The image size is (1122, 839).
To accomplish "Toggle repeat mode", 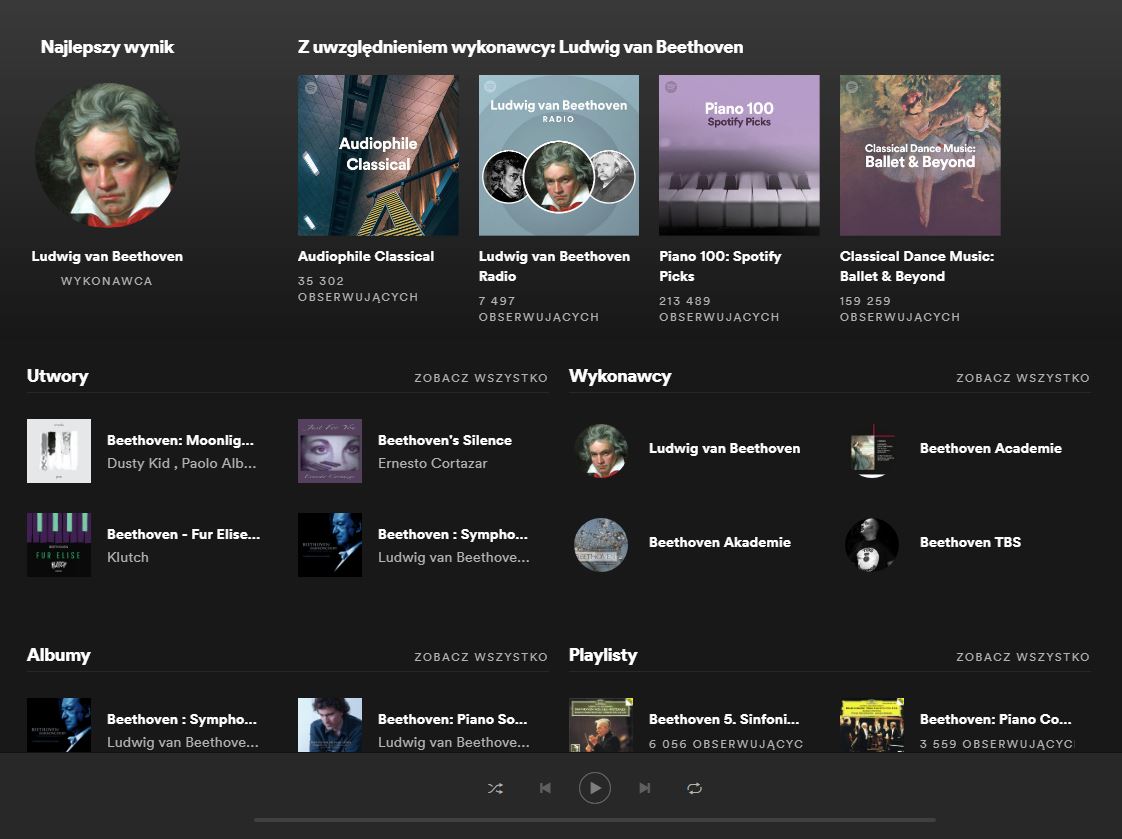I will click(x=694, y=788).
